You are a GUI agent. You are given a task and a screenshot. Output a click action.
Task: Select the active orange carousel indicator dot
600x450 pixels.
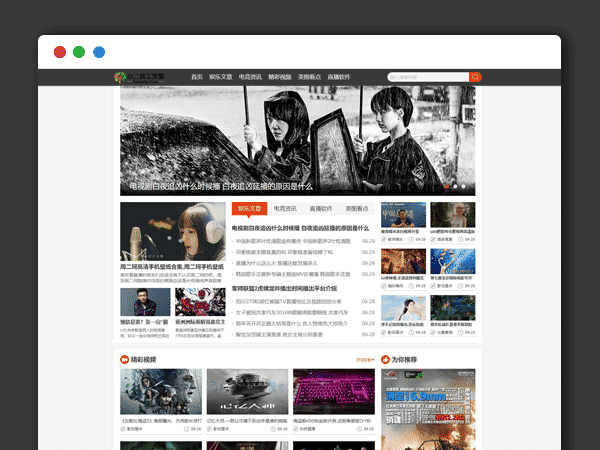pyautogui.click(x=447, y=186)
